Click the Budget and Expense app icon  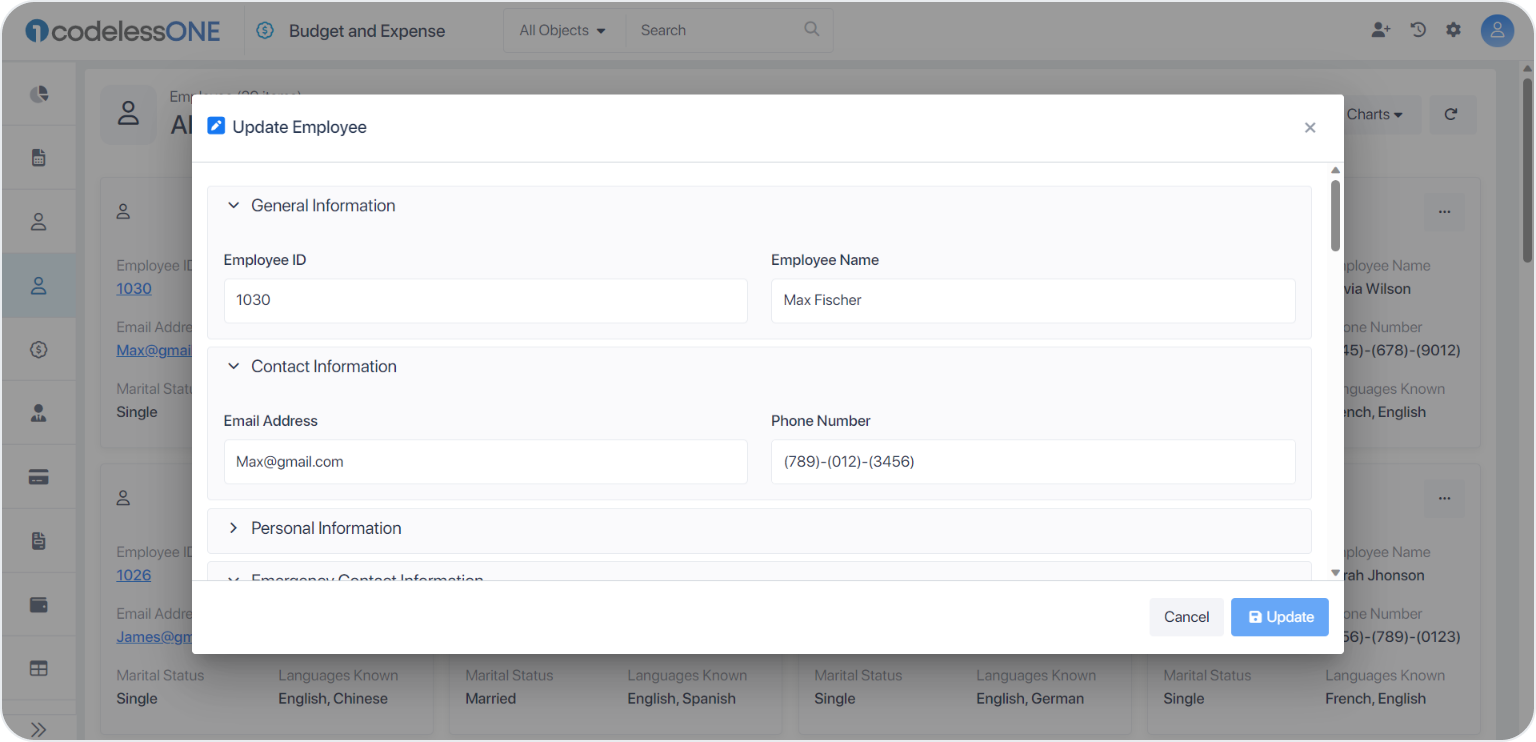coord(265,31)
